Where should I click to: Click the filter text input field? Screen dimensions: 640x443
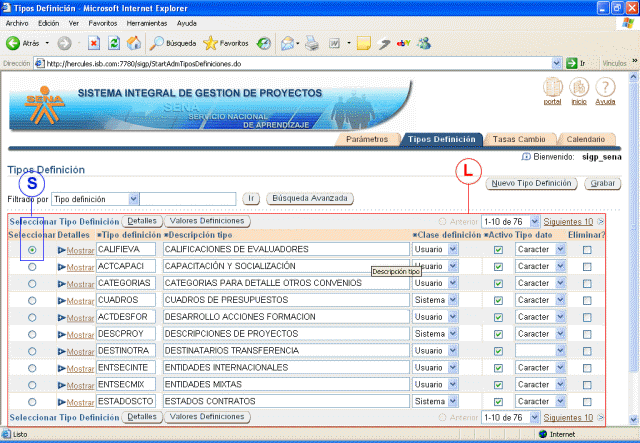188,199
